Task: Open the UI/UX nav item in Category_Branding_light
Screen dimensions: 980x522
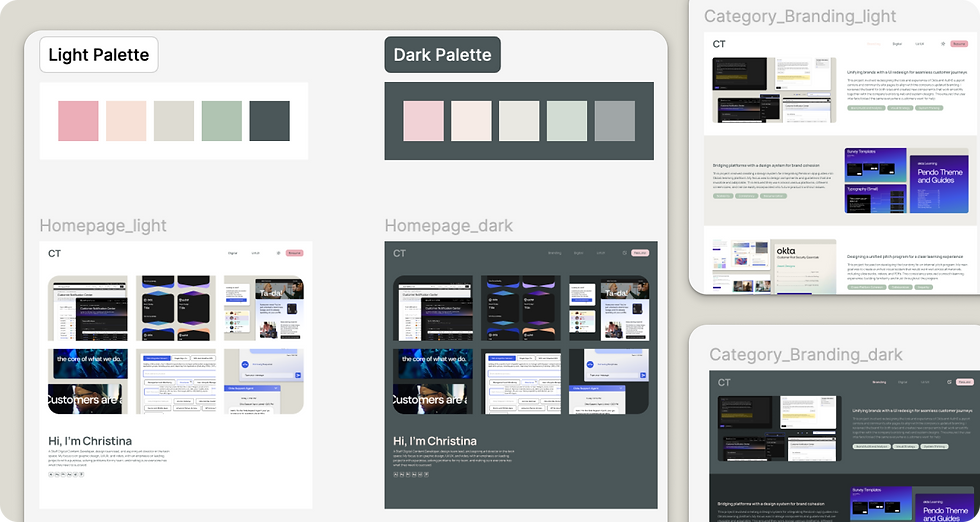Action: (x=919, y=44)
